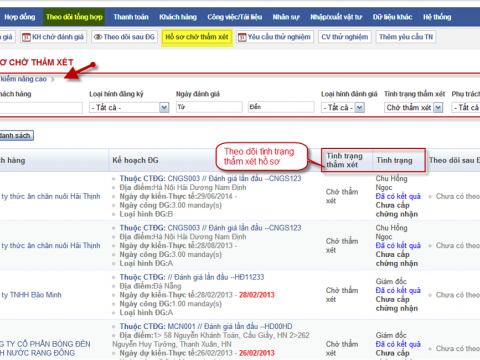The height and width of the screenshot is (360, 480).
Task: Click calendar icon on KH chờ đánh giá
Action: tap(26, 37)
